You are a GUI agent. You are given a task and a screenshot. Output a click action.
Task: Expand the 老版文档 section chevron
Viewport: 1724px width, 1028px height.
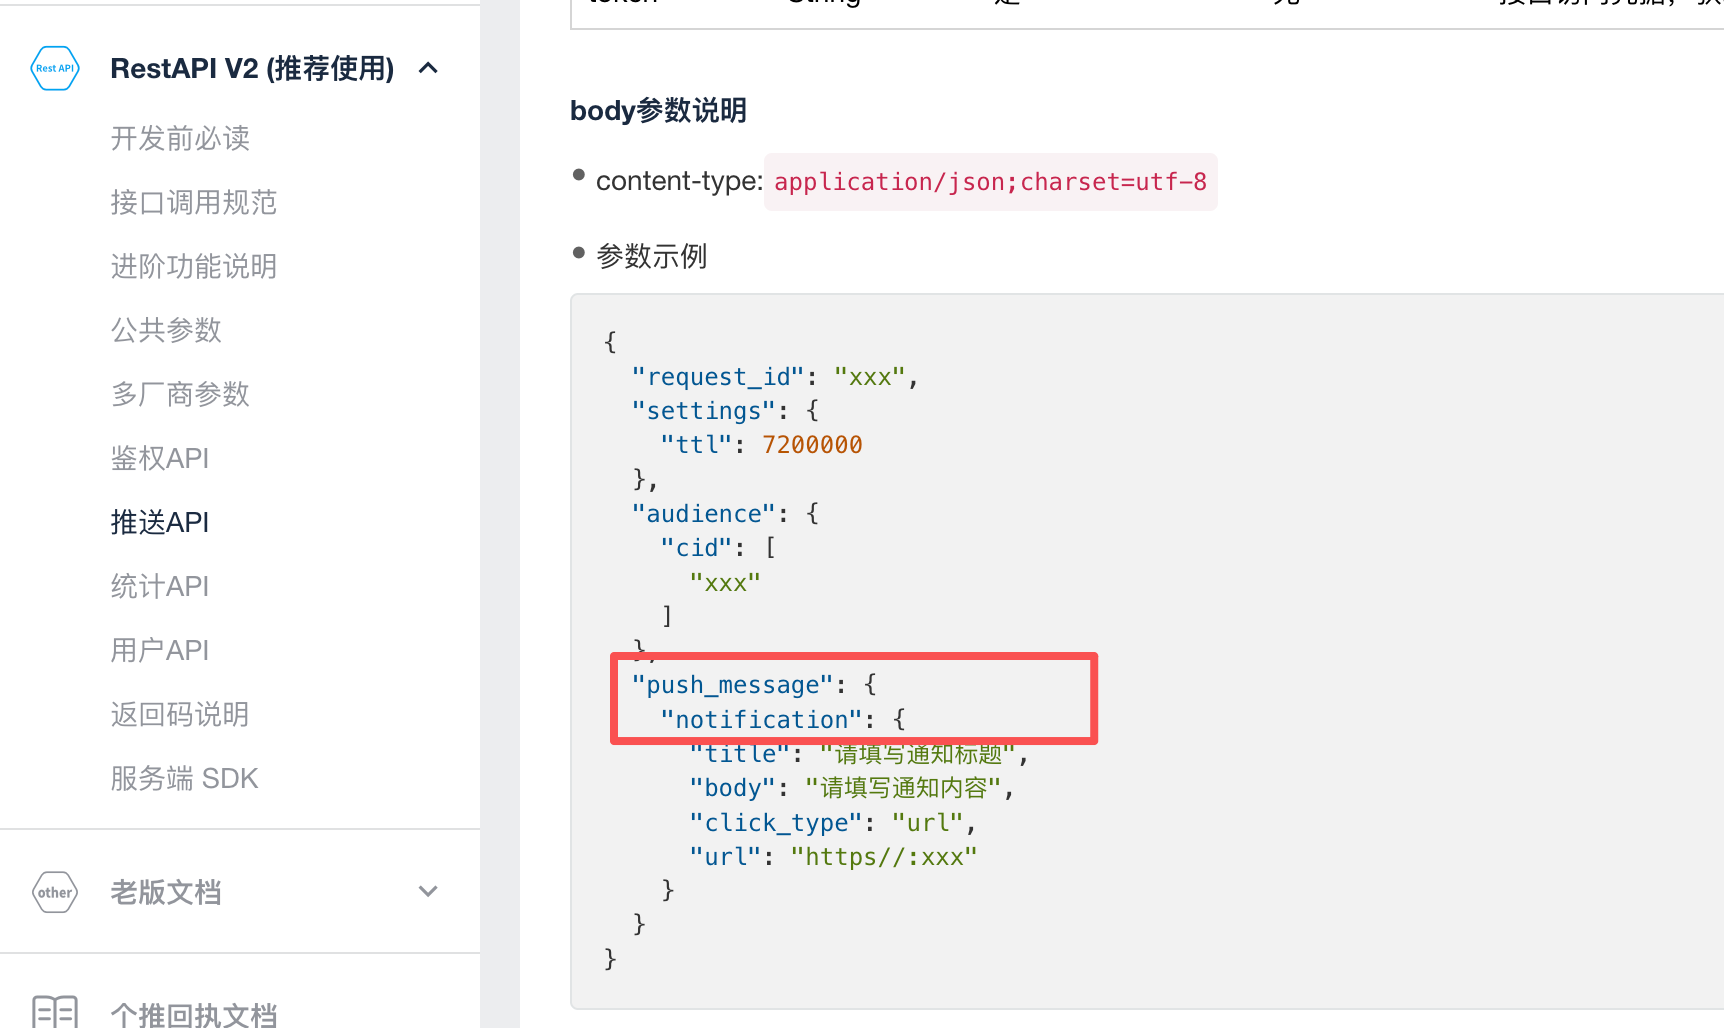(x=428, y=892)
